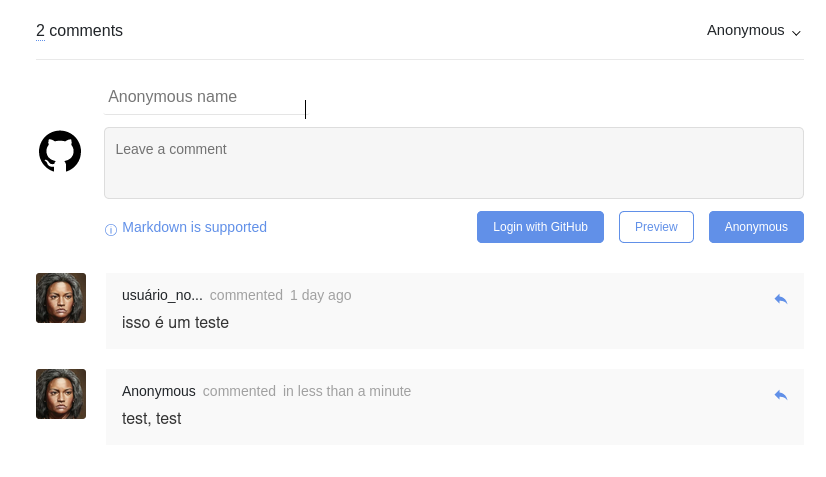
Task: Open the usuário_no... author name
Action: (162, 295)
